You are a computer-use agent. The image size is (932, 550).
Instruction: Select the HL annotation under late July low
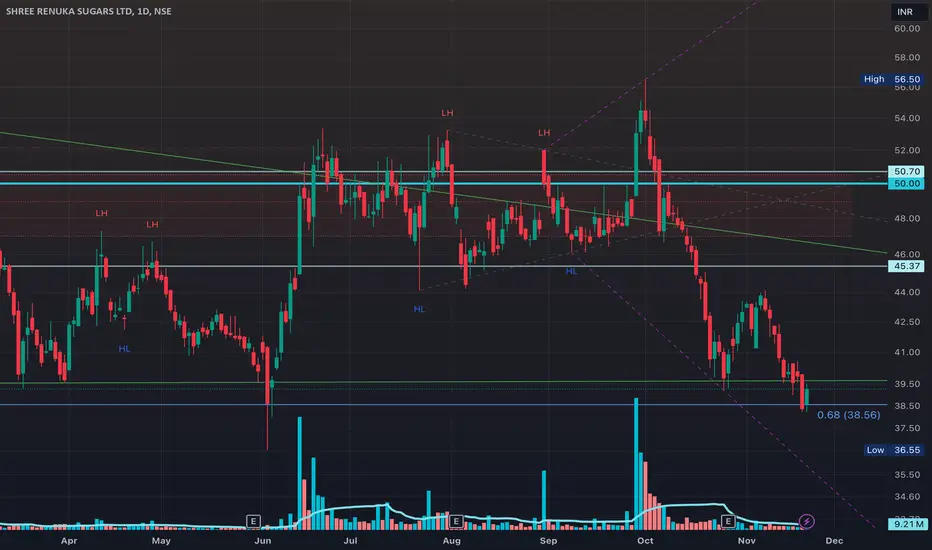tap(419, 309)
